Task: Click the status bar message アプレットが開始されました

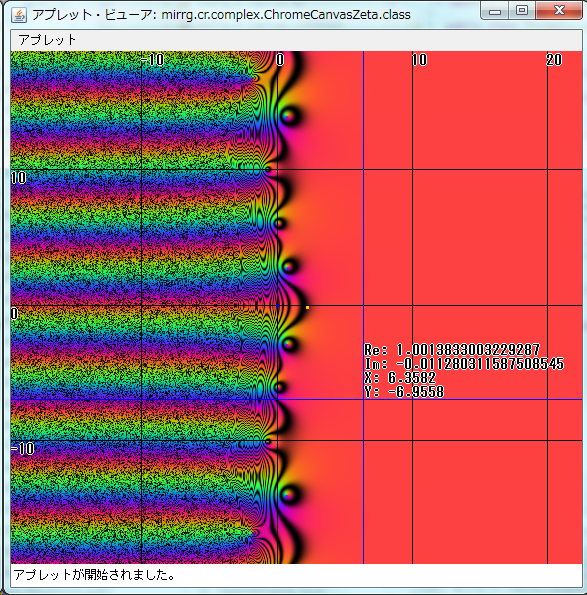Action: pyautogui.click(x=94, y=575)
